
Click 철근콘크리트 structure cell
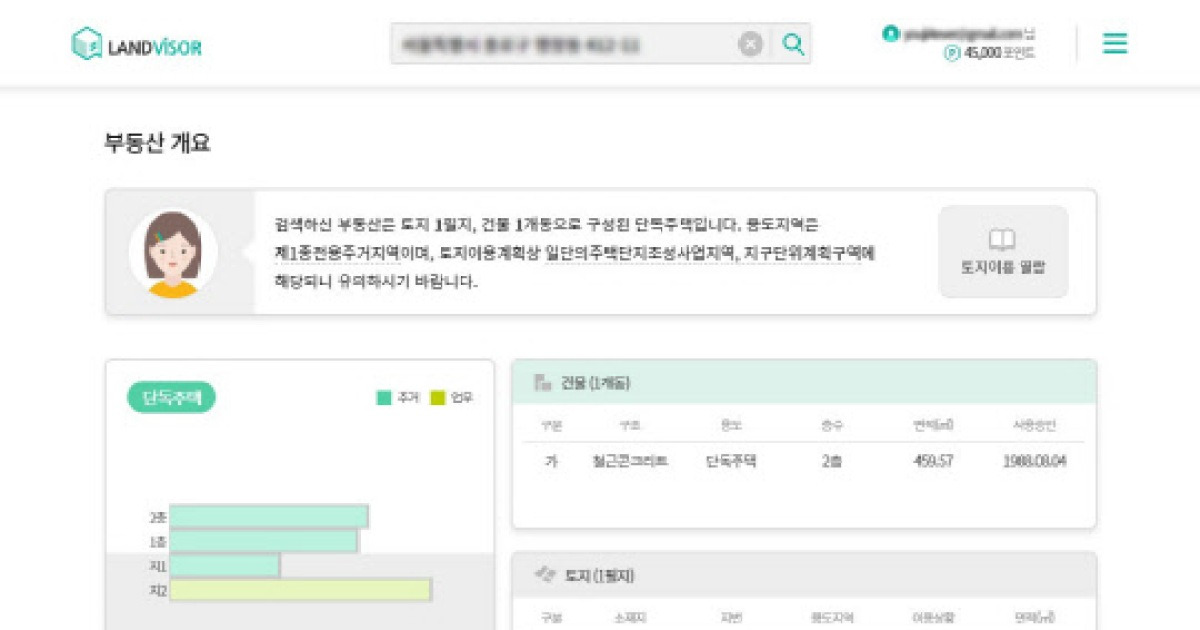click(x=630, y=461)
